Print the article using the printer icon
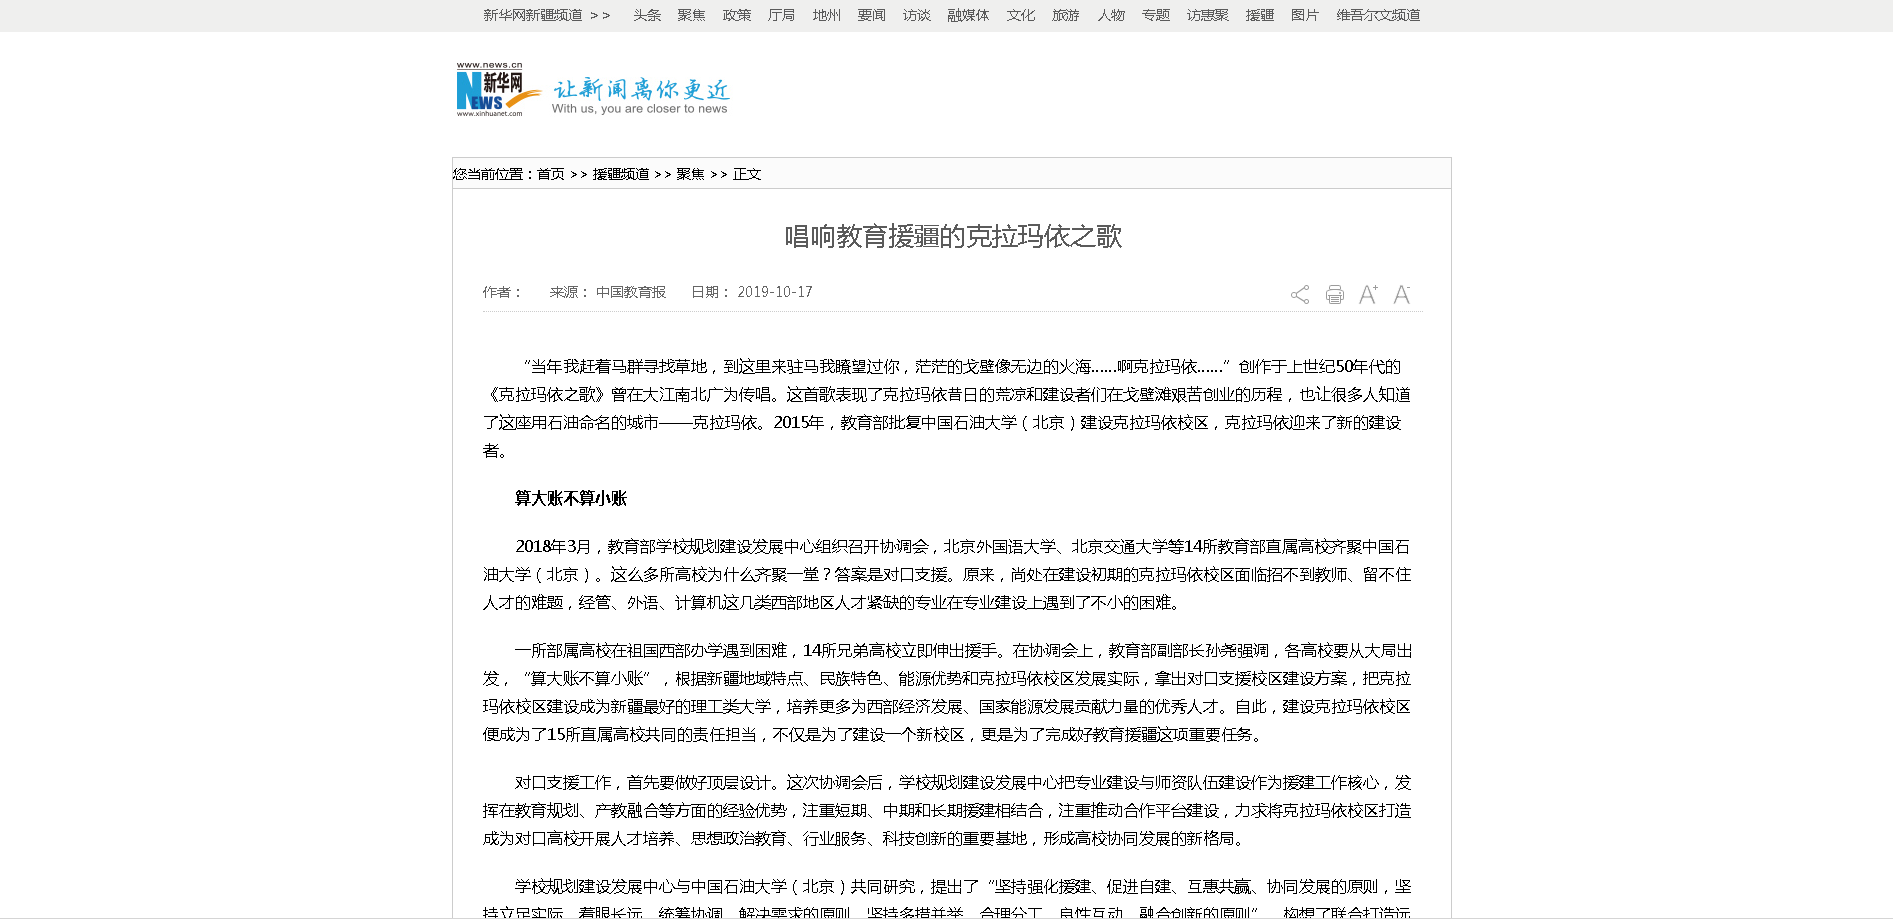Image resolution: width=1893 pixels, height=919 pixels. [1334, 295]
